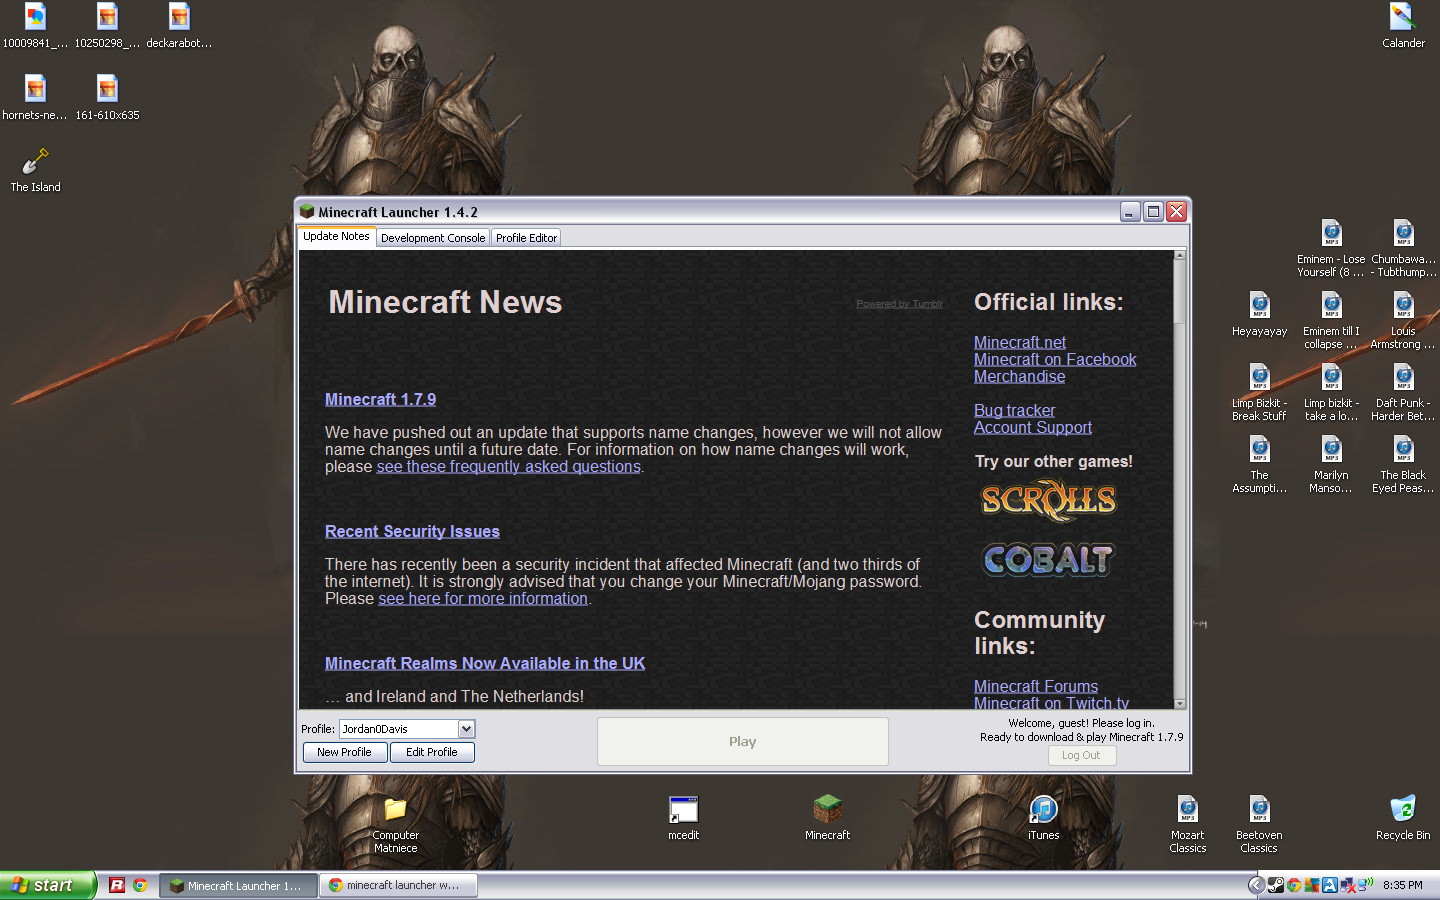Switch to the Profile Editor tab

(526, 238)
